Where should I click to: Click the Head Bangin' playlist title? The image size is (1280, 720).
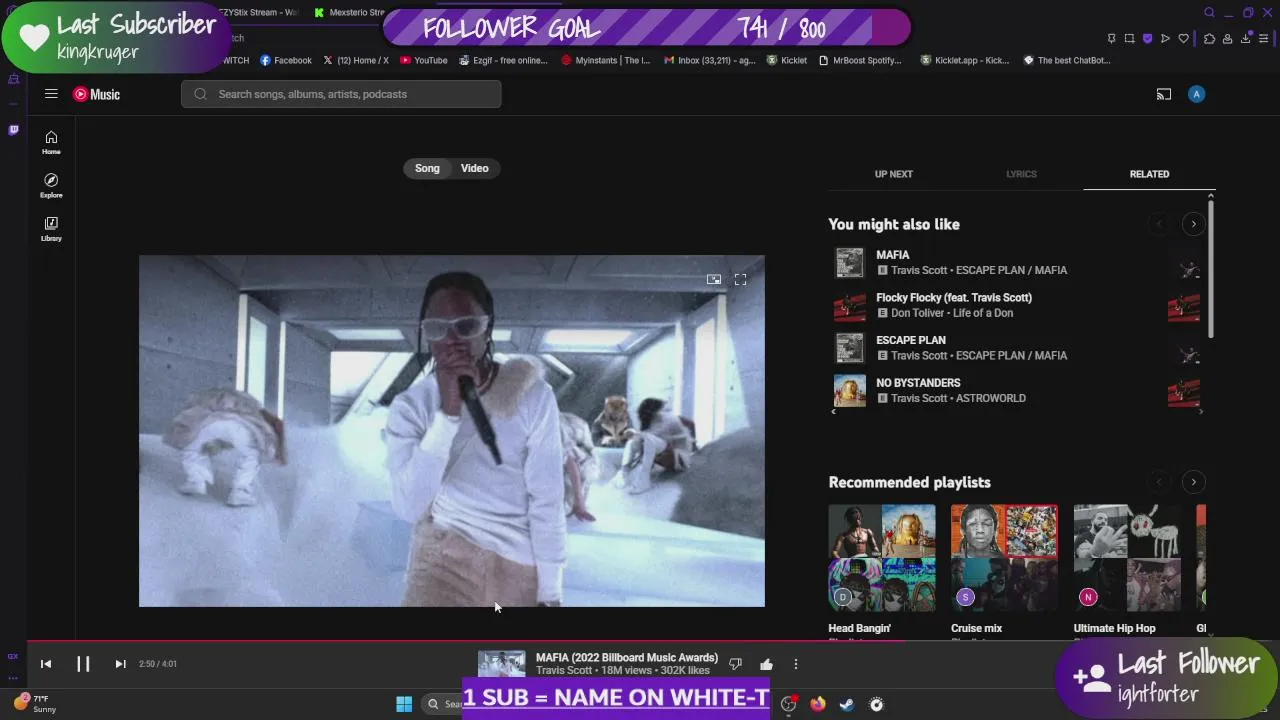coord(859,628)
